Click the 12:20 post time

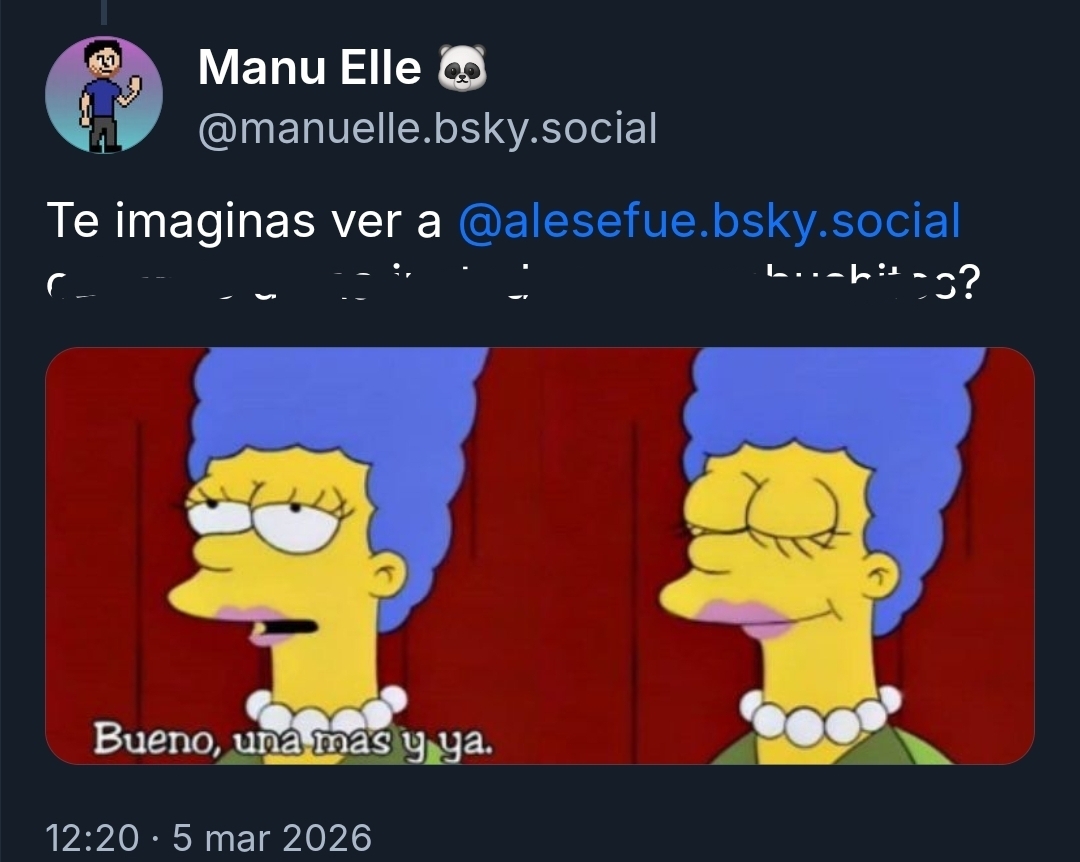coord(92,838)
